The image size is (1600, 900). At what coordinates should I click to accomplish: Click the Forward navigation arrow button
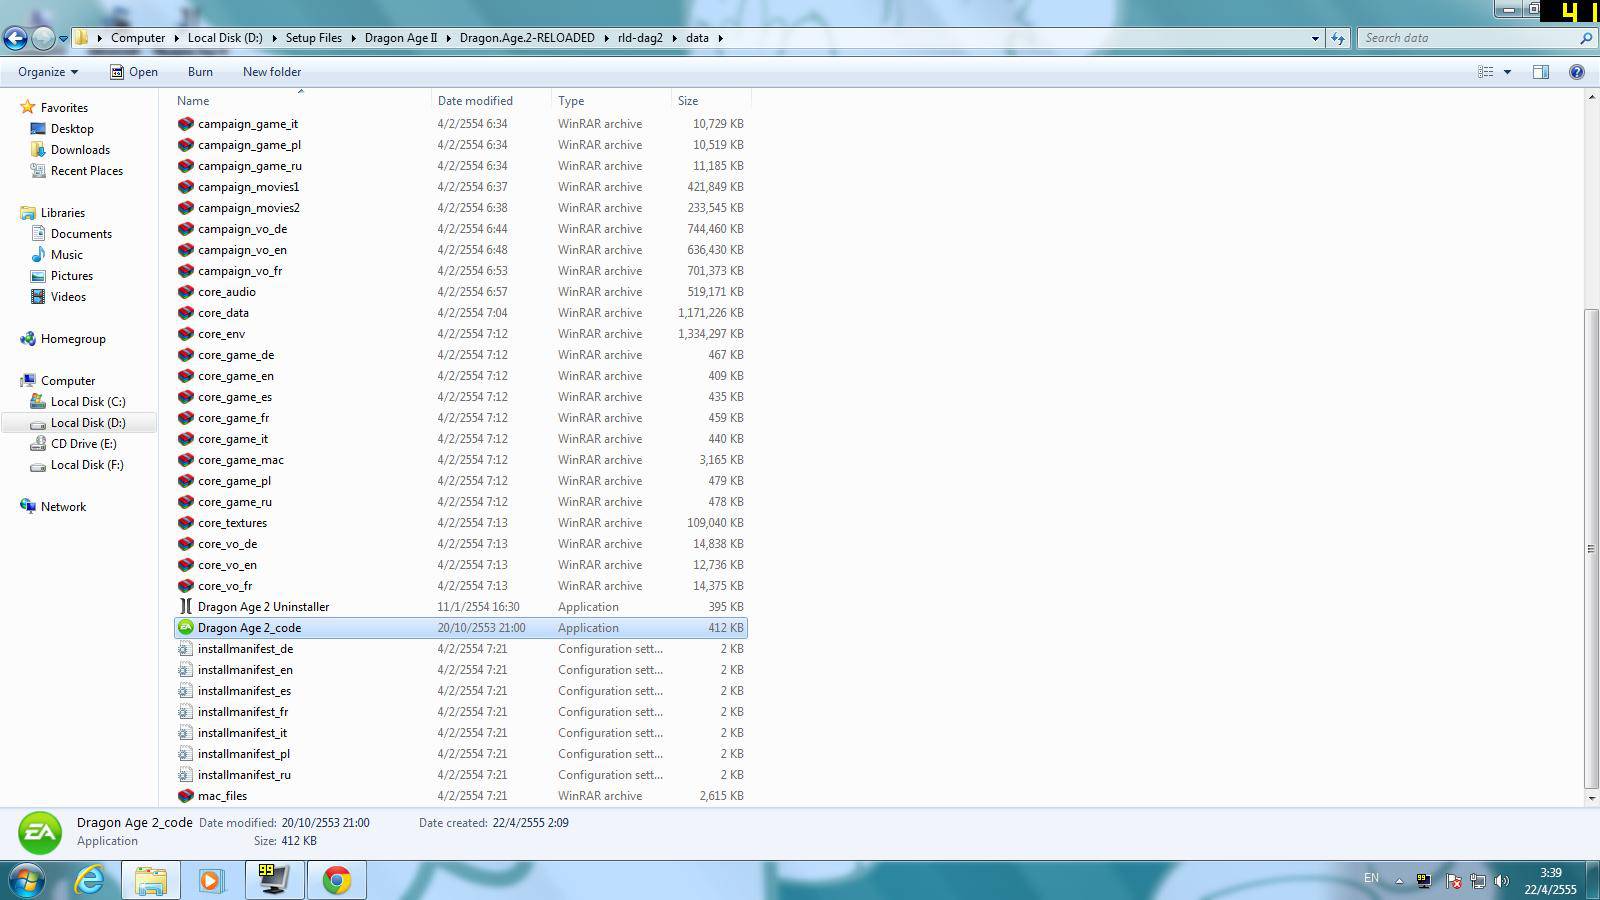(x=43, y=38)
